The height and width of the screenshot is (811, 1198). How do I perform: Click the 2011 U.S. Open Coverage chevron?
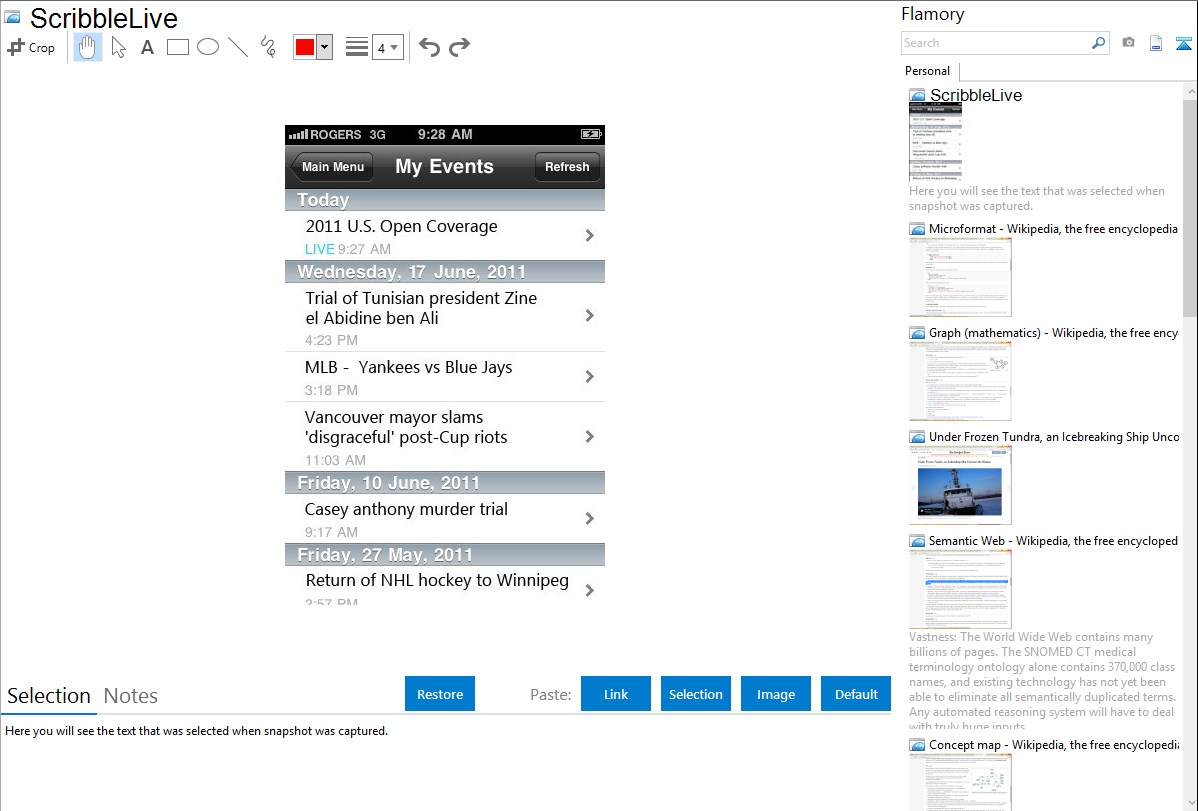coord(589,235)
